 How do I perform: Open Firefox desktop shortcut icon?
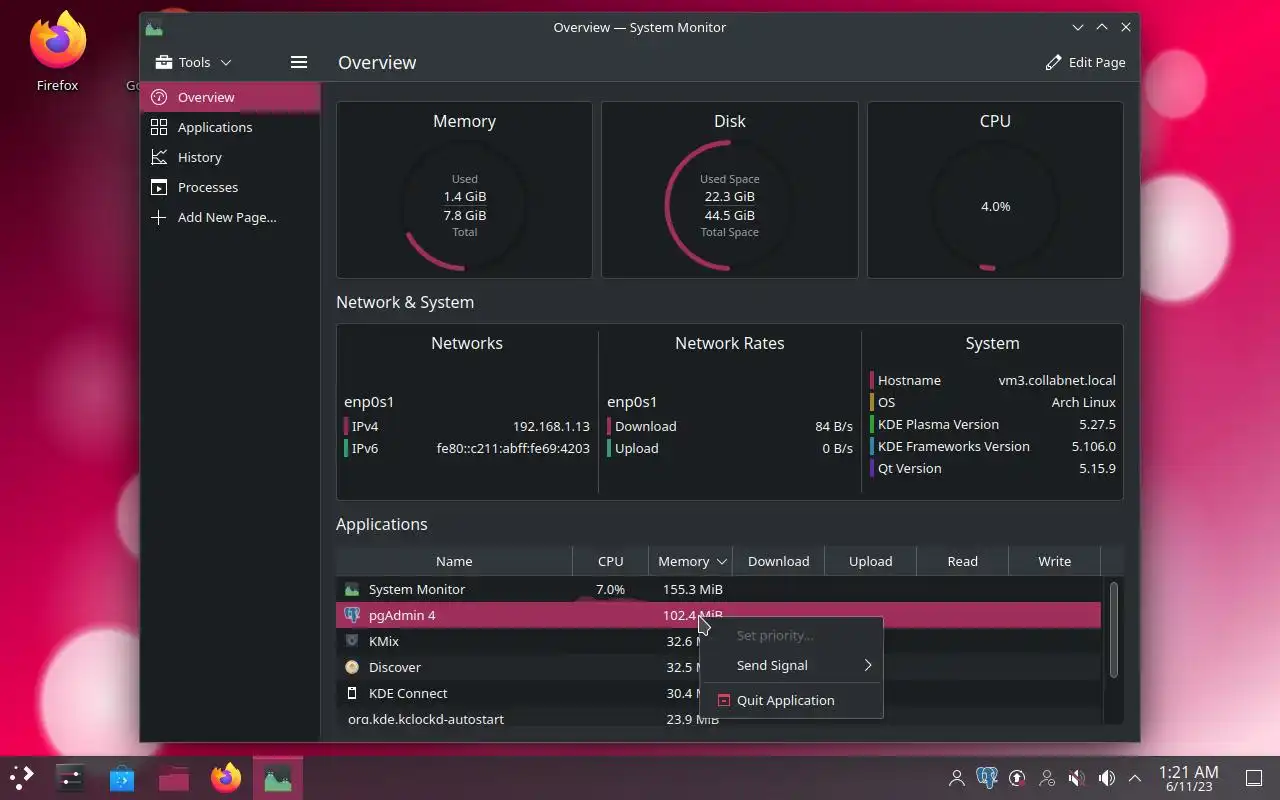(57, 52)
